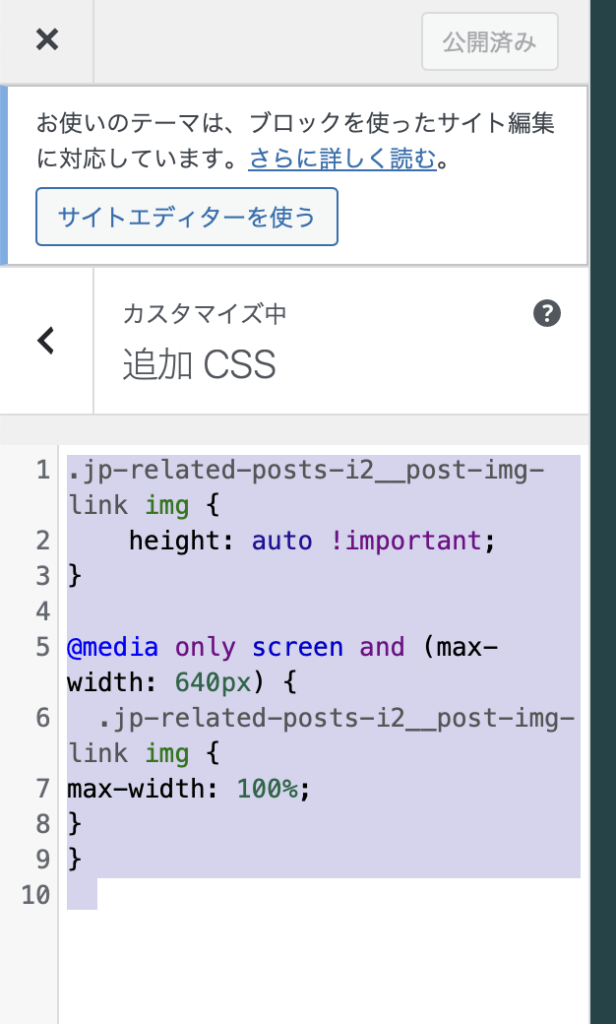
Task: Click line number 6 in the gutter
Action: click(x=42, y=718)
